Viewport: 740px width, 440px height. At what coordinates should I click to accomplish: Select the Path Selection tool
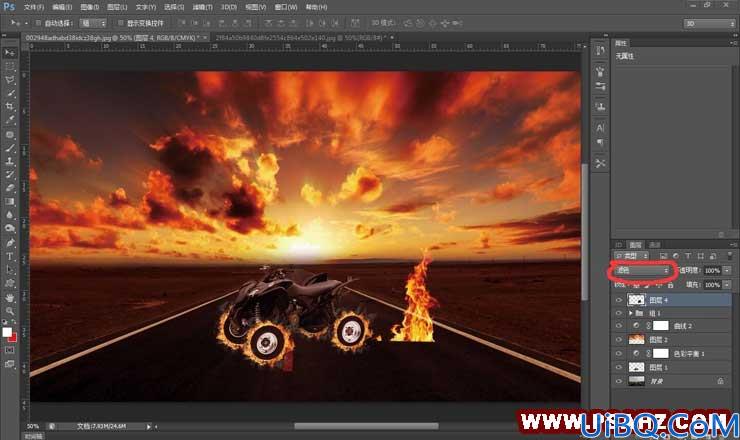point(9,270)
